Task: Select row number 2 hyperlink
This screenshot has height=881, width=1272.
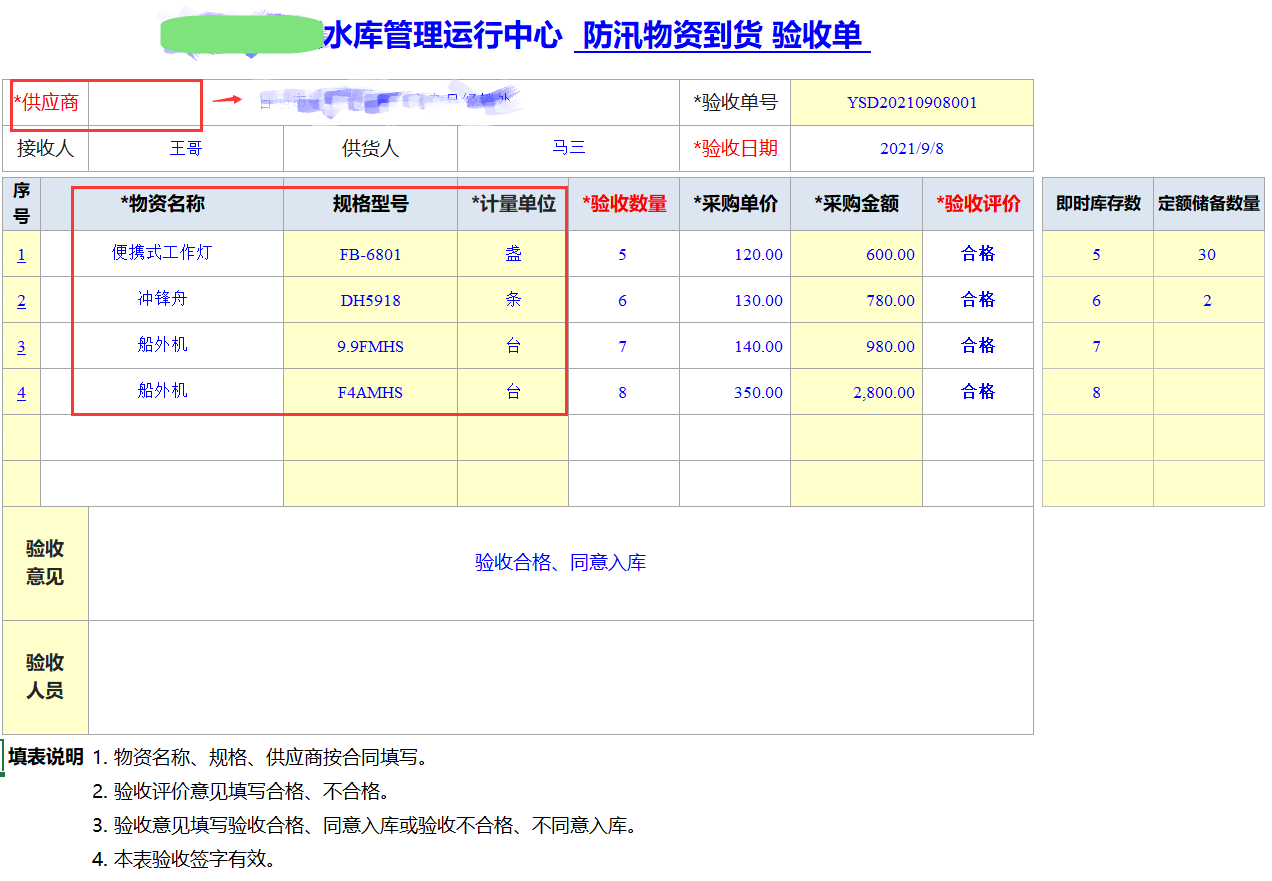Action: [21, 300]
